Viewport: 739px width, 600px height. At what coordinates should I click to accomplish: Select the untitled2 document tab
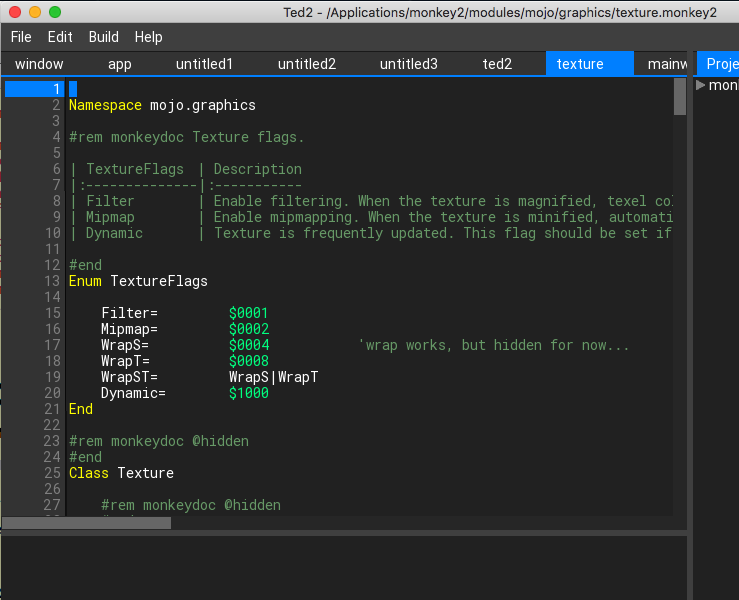point(306,64)
